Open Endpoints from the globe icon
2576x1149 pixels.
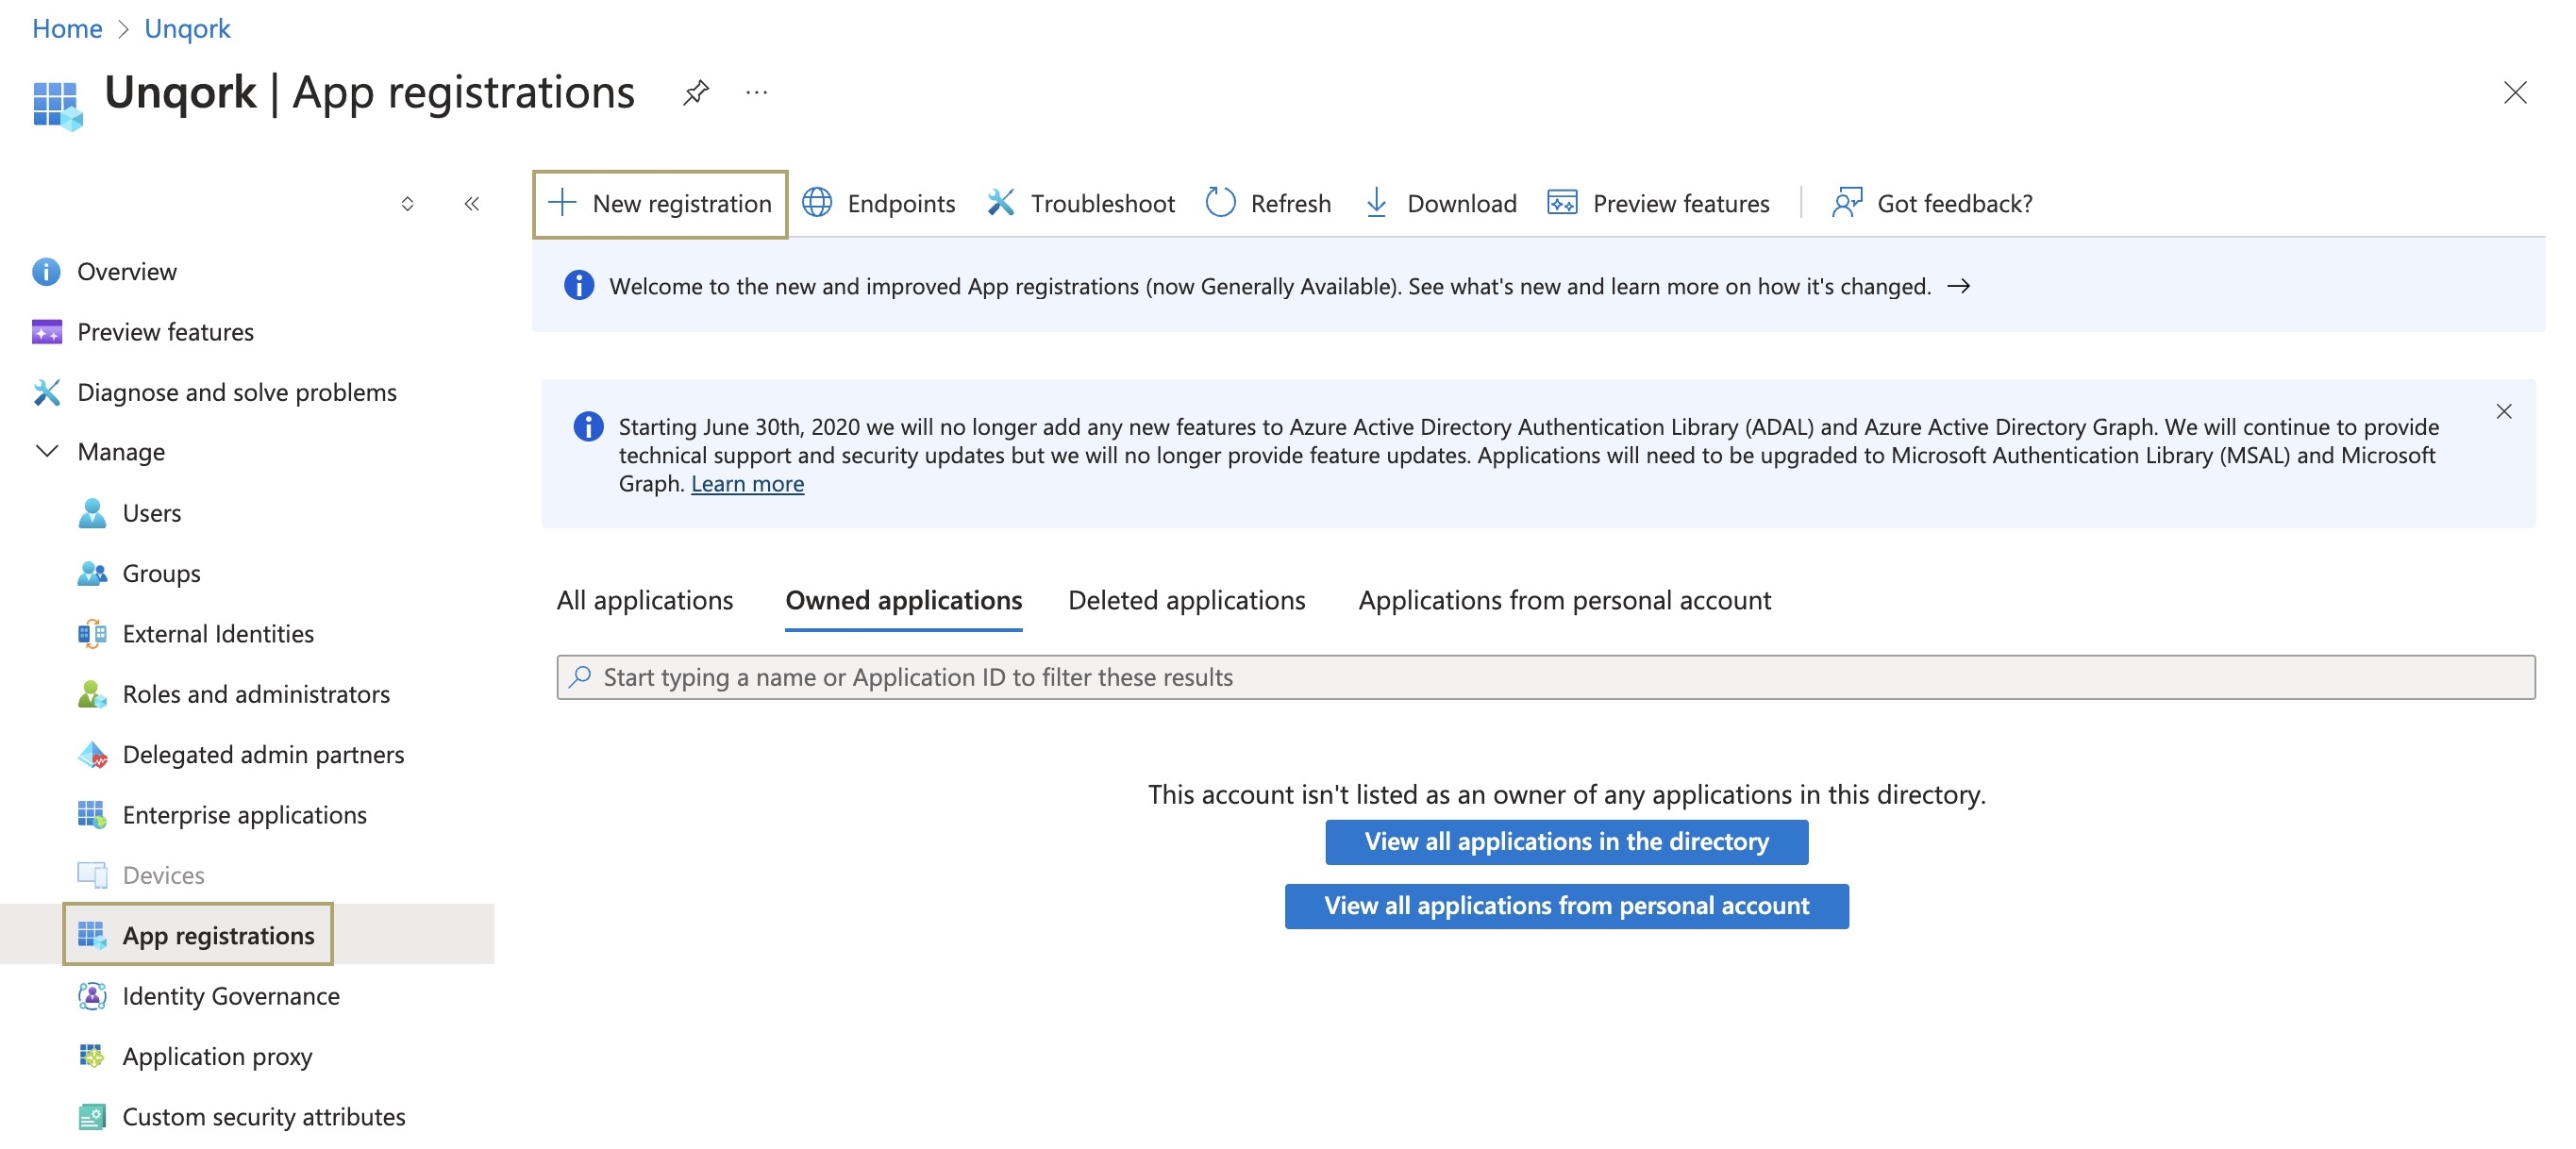[x=817, y=203]
